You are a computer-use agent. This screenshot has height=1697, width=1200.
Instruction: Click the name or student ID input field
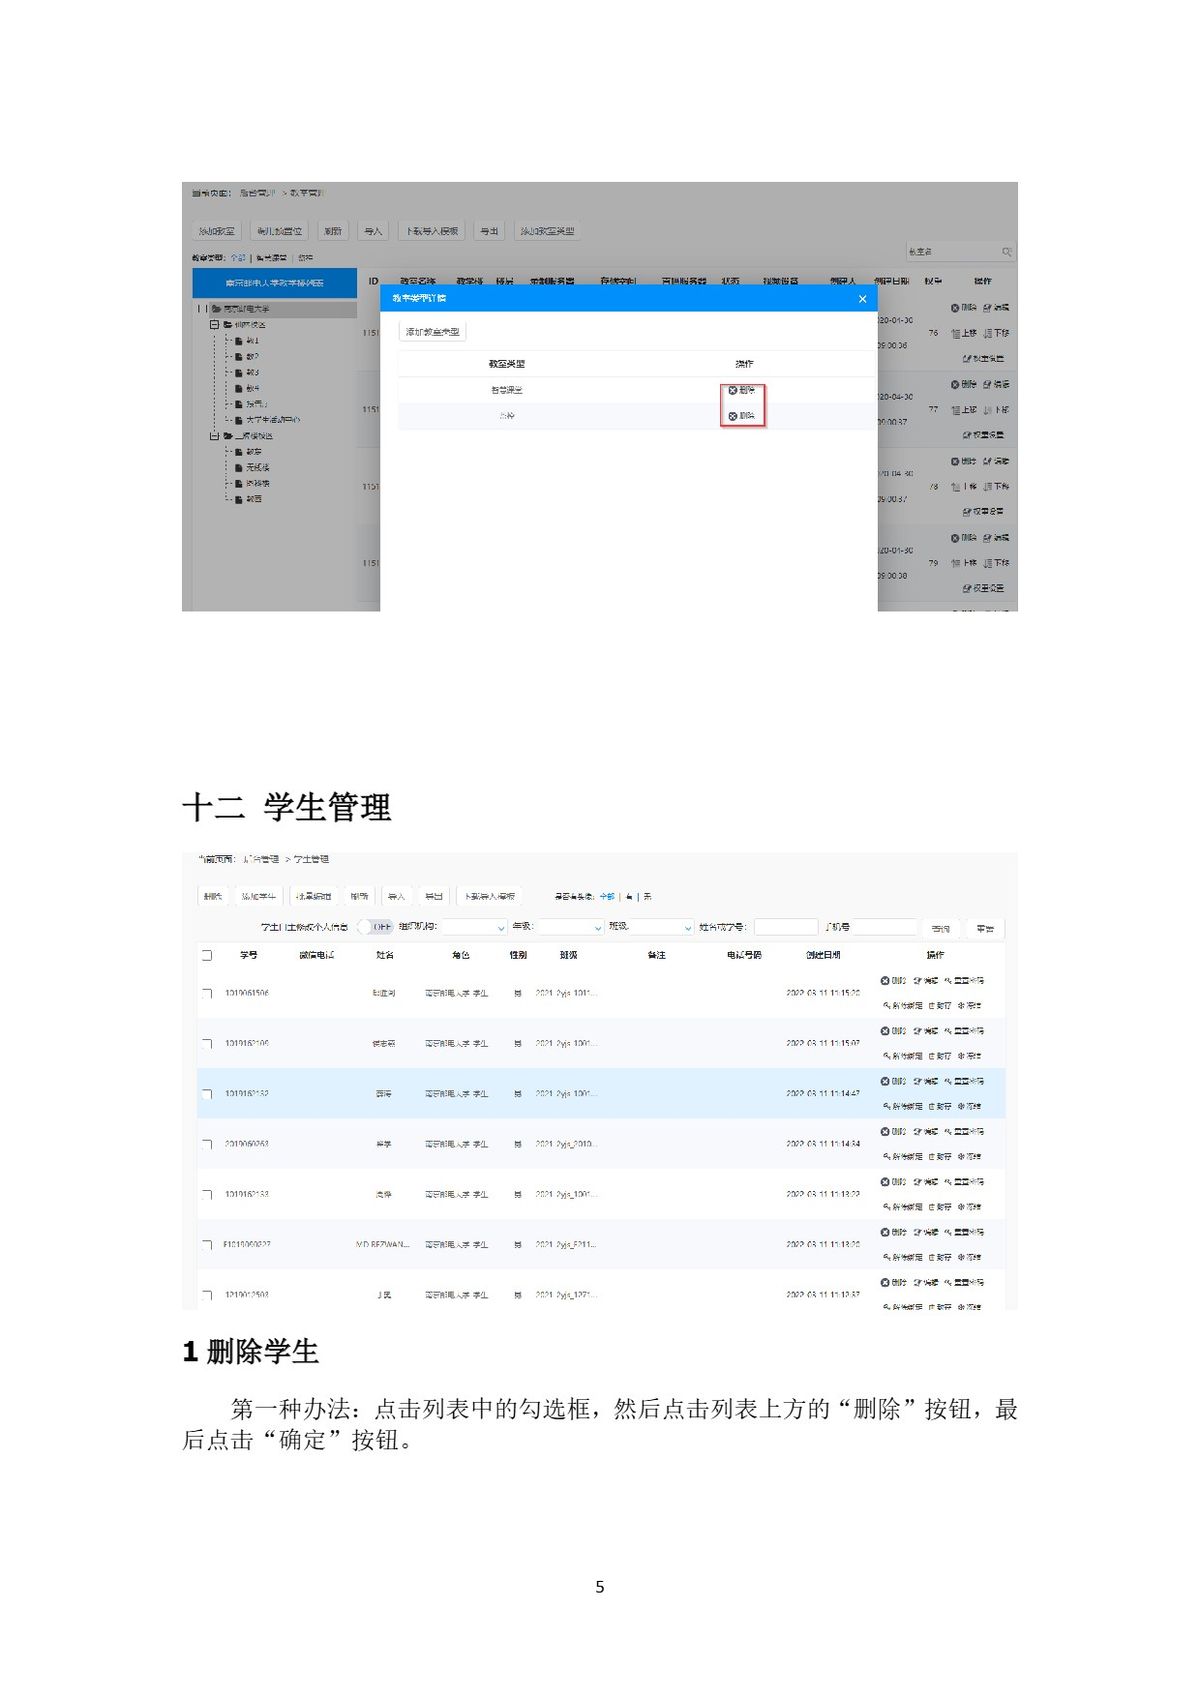[x=785, y=927]
